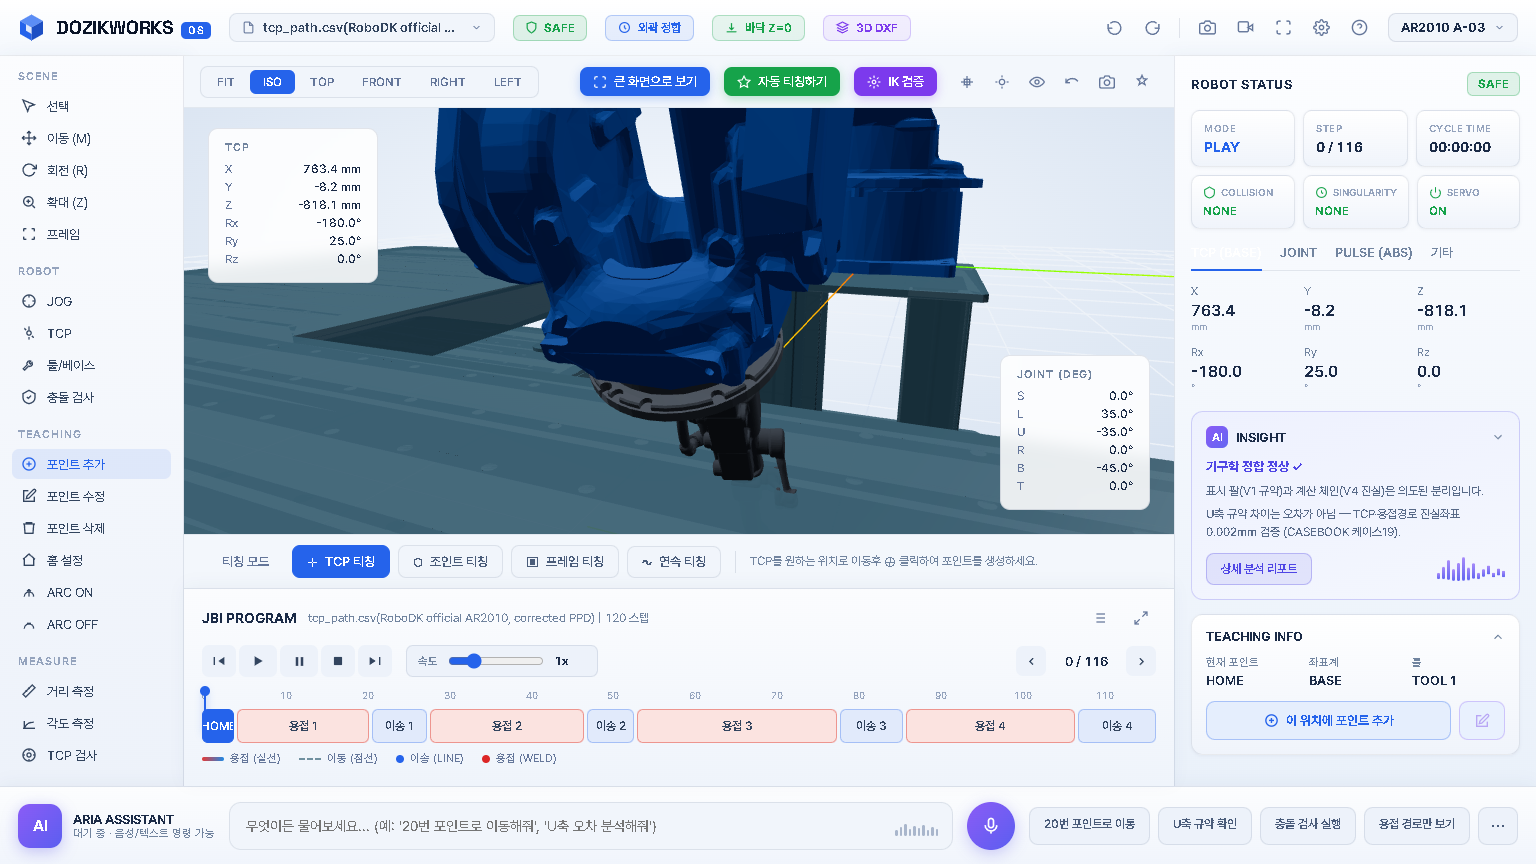Screen dimensions: 1536x864
Task: Play the JBI program
Action: point(258,661)
